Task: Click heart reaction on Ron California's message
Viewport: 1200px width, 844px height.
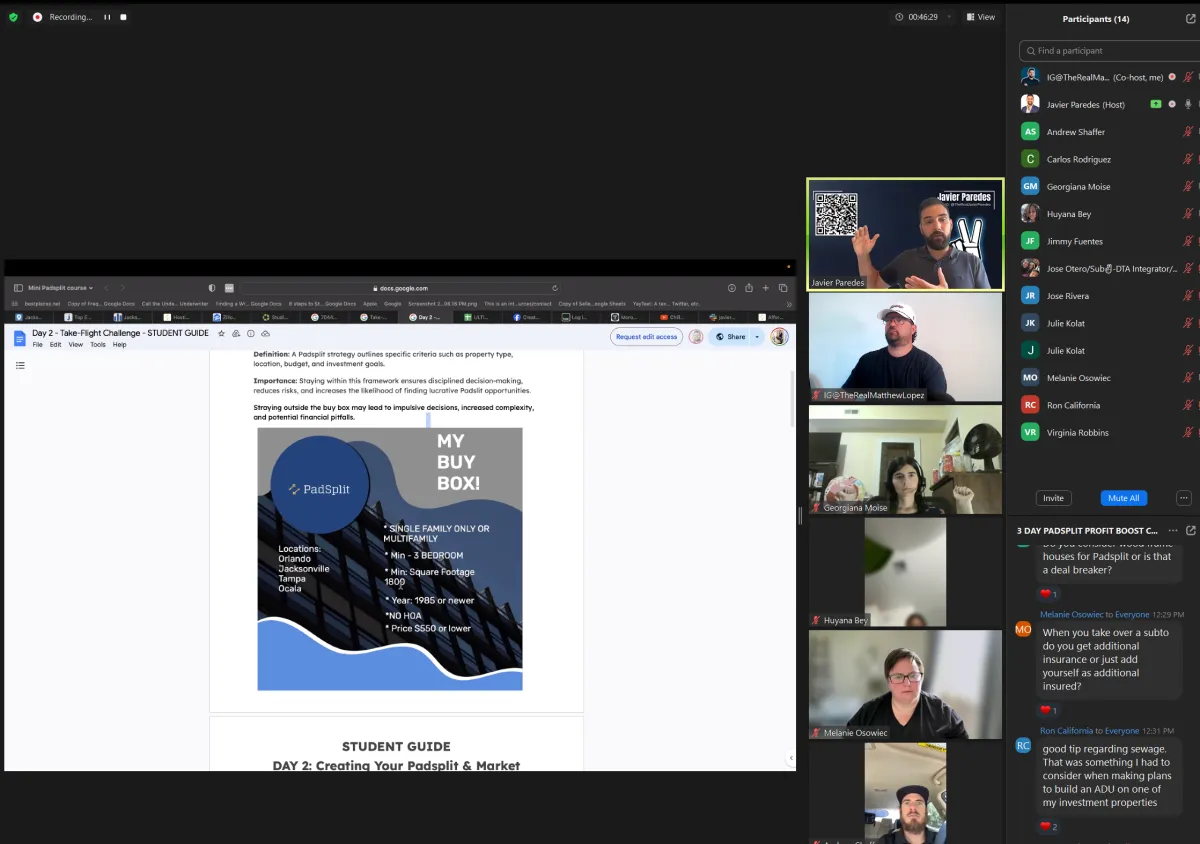Action: 1048,826
